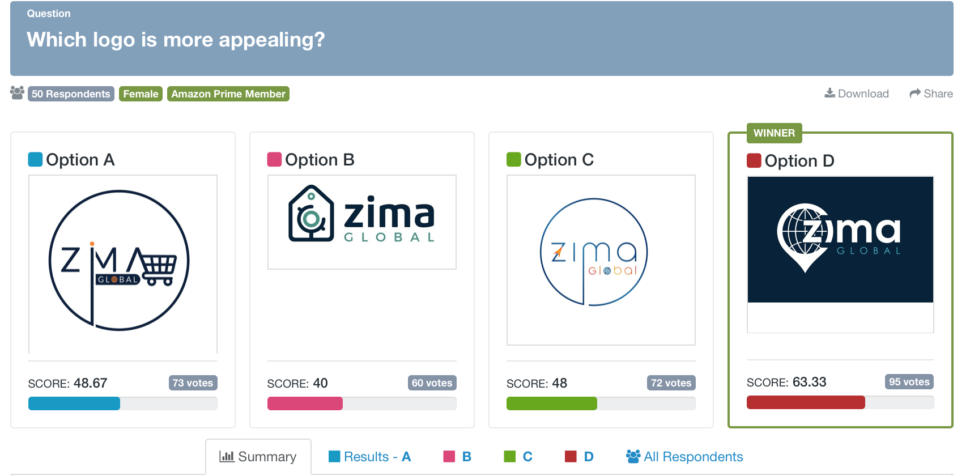Viewport: 970px width, 476px height.
Task: Click the respondents group icon
Action: 17,93
